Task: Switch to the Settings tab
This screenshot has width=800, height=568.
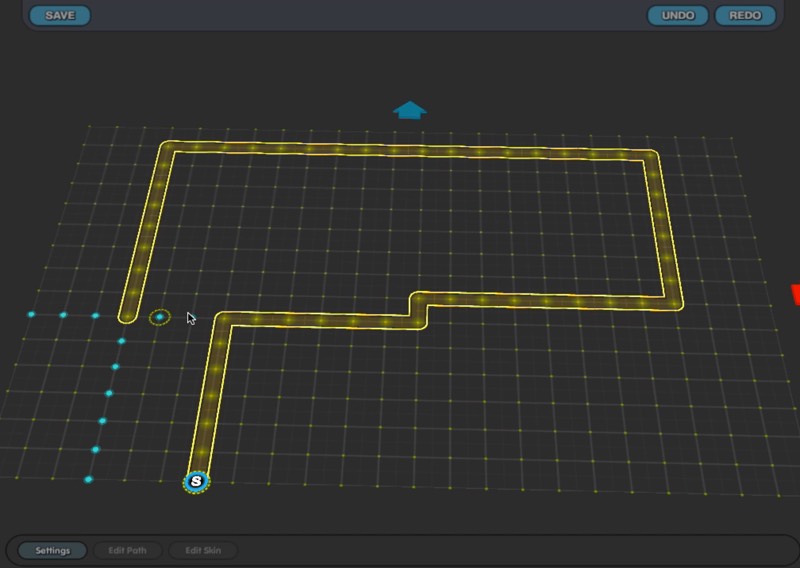Action: pyautogui.click(x=53, y=550)
